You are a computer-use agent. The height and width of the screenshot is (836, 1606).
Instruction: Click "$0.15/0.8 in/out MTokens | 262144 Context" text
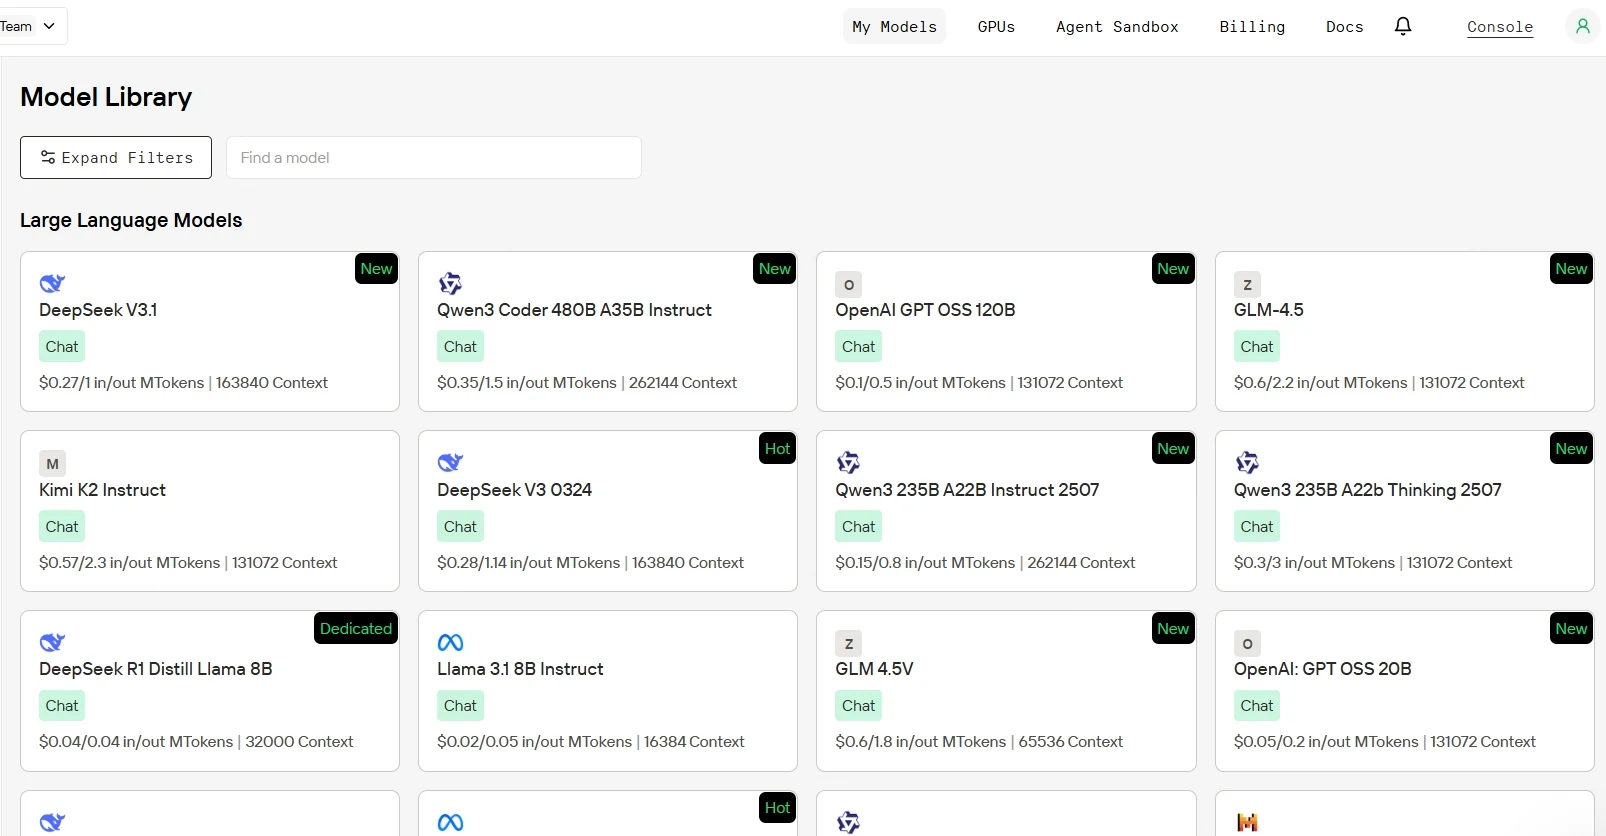(x=985, y=563)
